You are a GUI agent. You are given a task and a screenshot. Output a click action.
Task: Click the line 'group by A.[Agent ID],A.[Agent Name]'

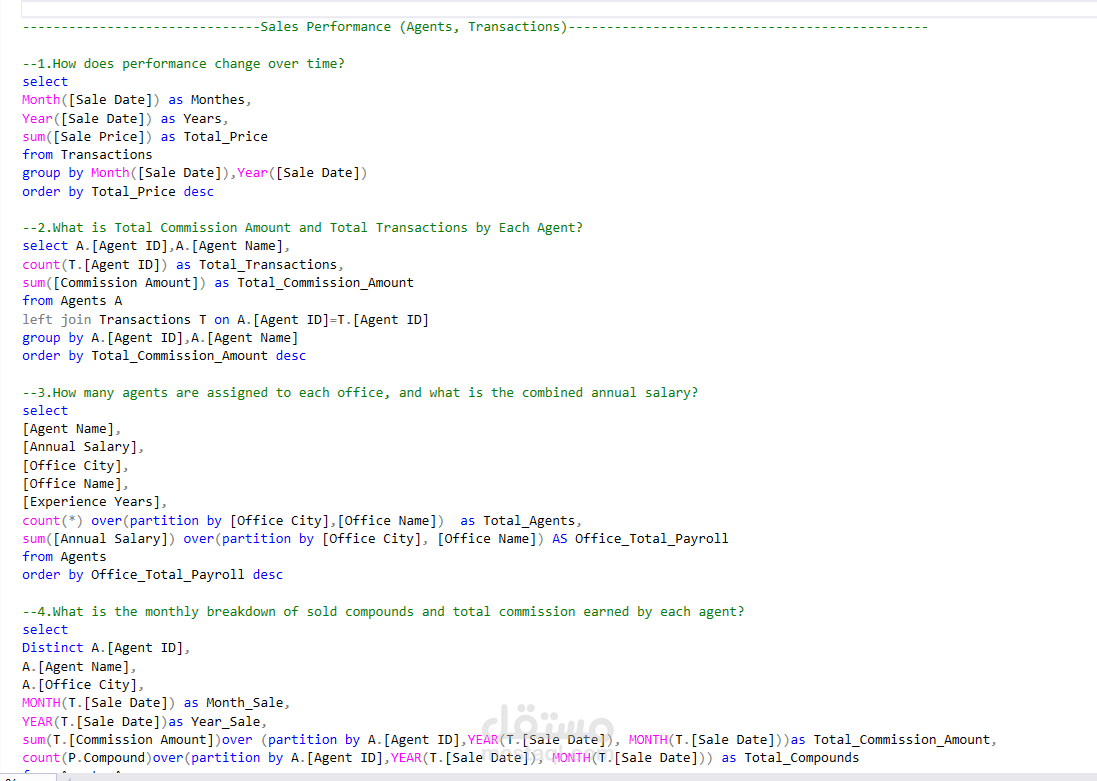click(x=160, y=338)
